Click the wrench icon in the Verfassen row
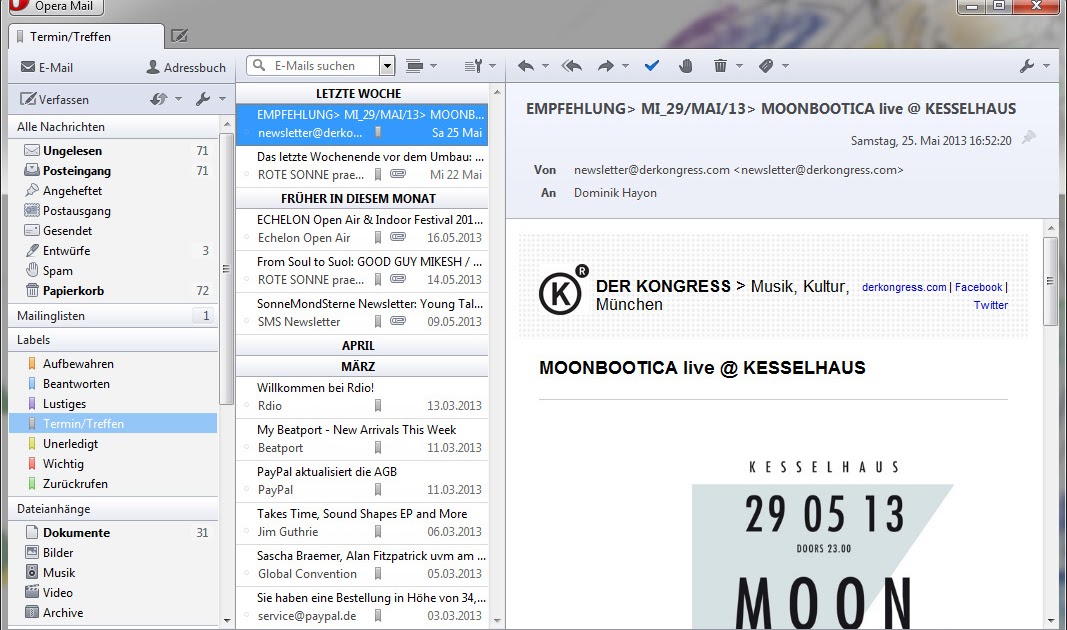The image size is (1067, 630). click(203, 99)
